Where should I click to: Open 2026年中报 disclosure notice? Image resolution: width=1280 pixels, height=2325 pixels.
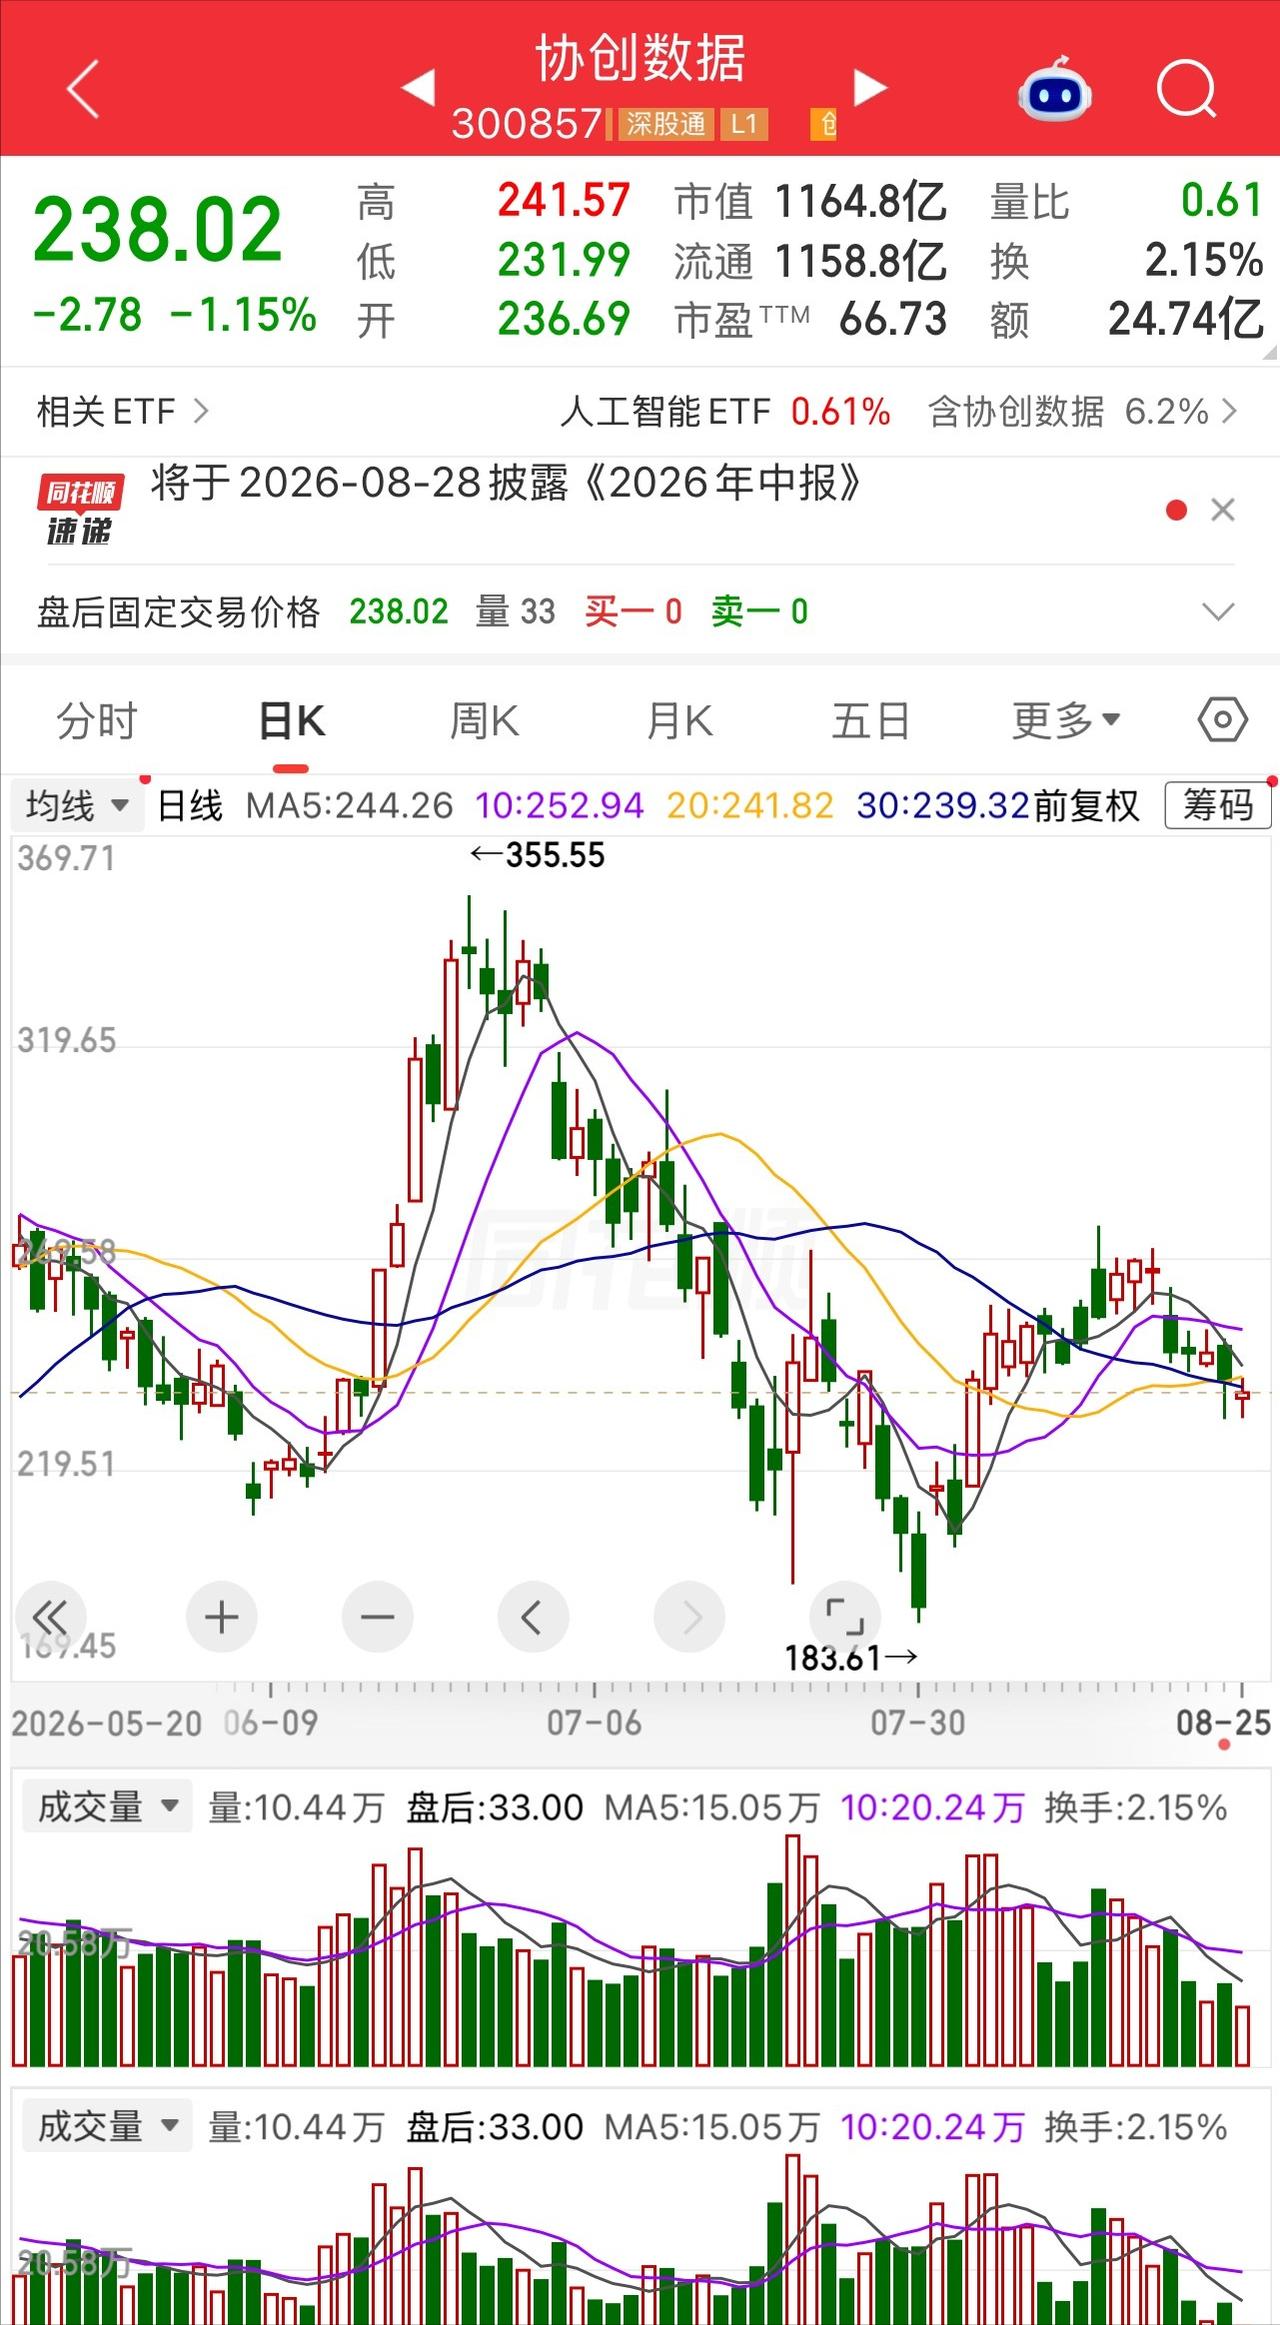click(x=506, y=483)
